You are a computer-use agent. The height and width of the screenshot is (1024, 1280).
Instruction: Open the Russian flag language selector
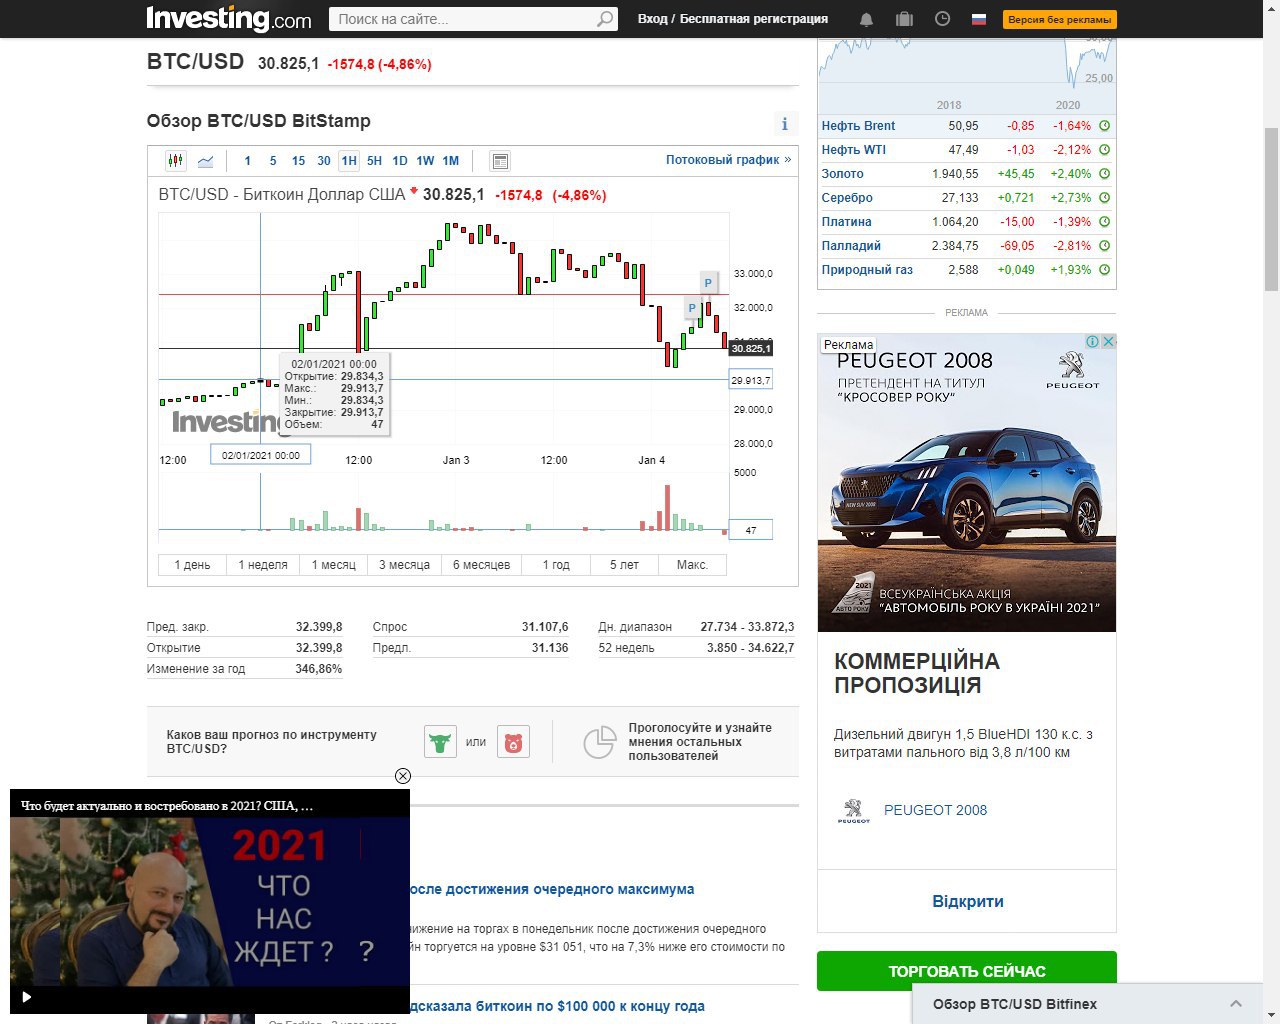point(979,19)
